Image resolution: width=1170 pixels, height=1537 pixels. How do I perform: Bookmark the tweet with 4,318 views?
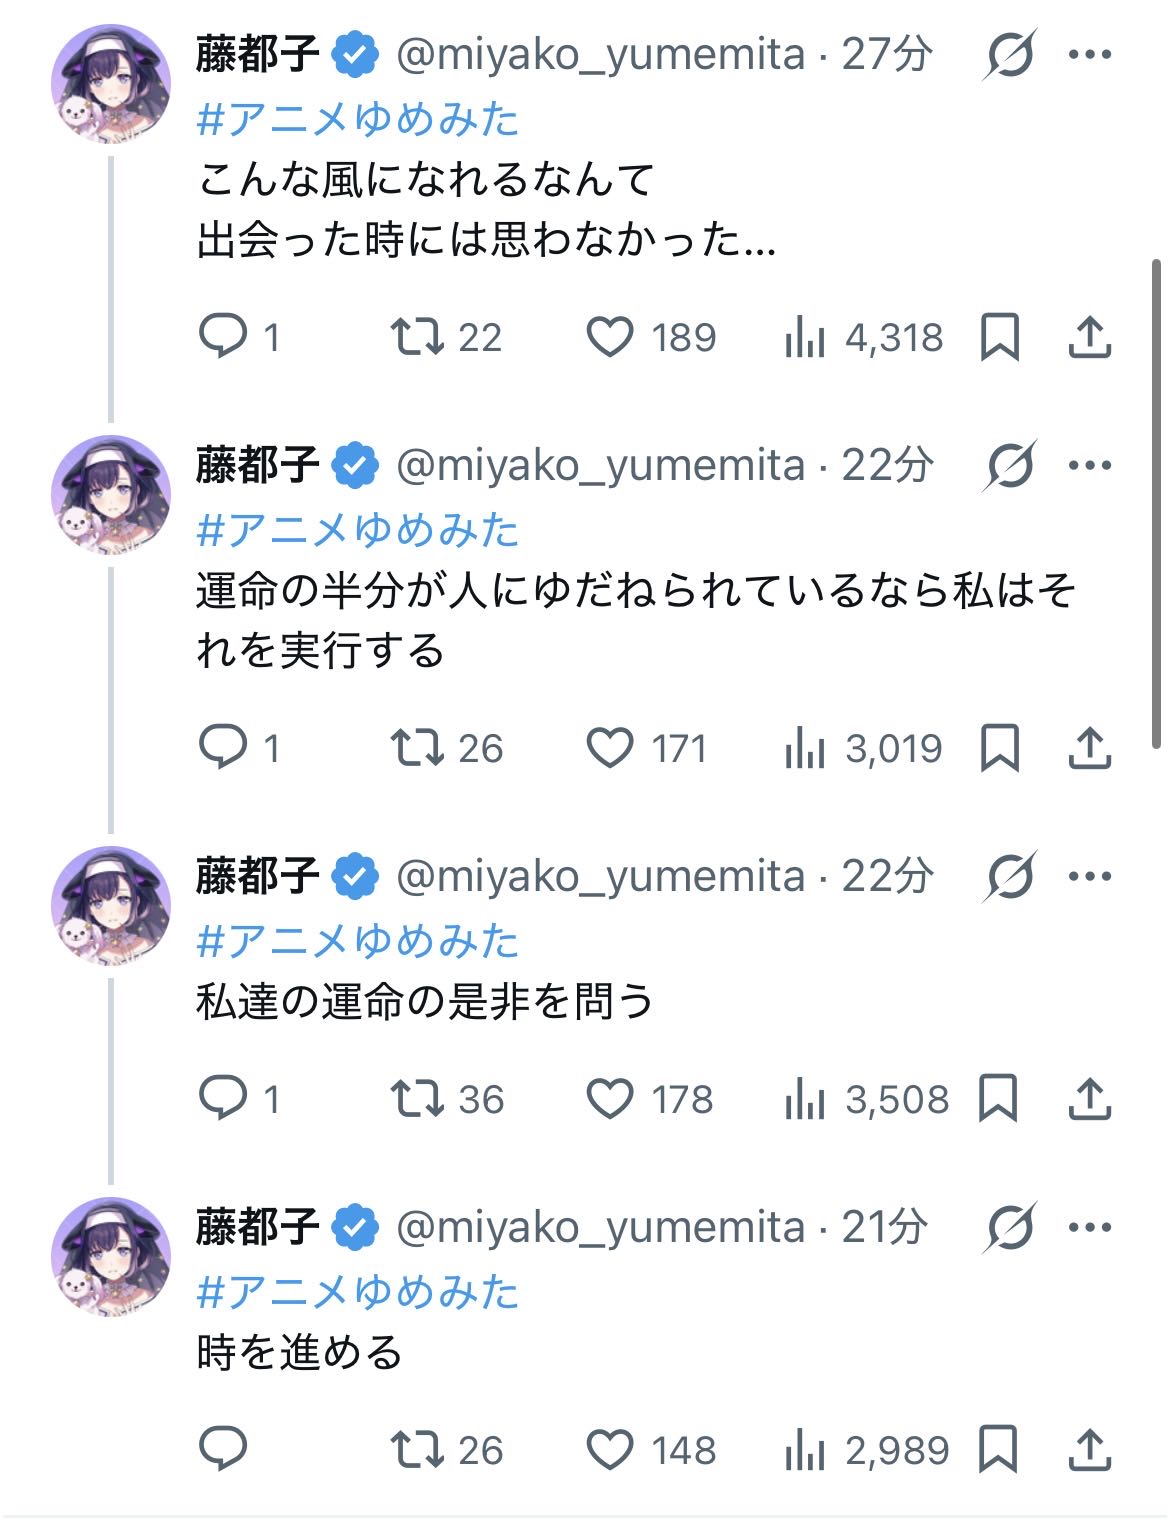coord(1000,337)
